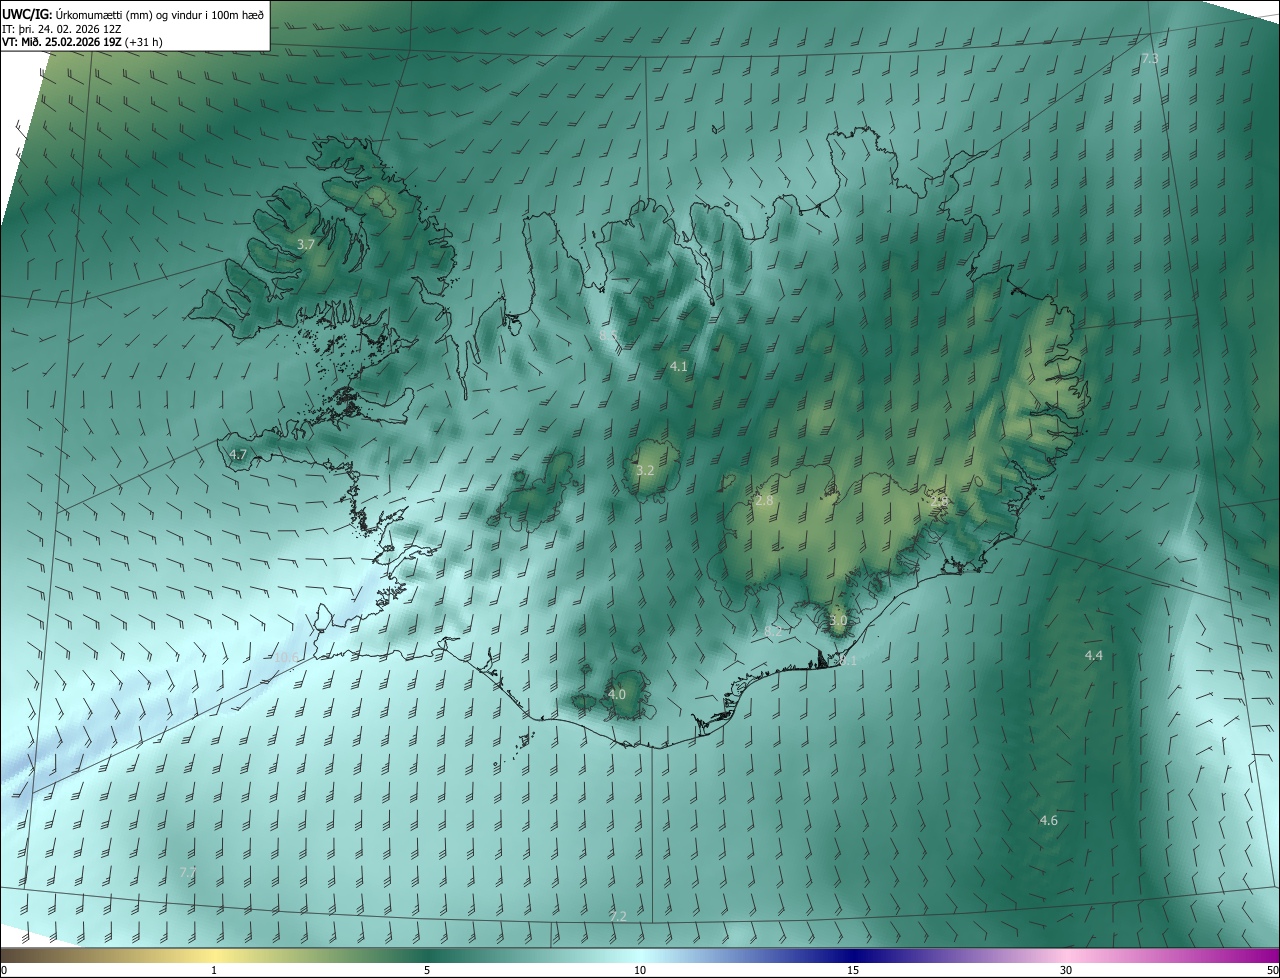
Task: Click the 8.2 value label
Action: click(773, 631)
